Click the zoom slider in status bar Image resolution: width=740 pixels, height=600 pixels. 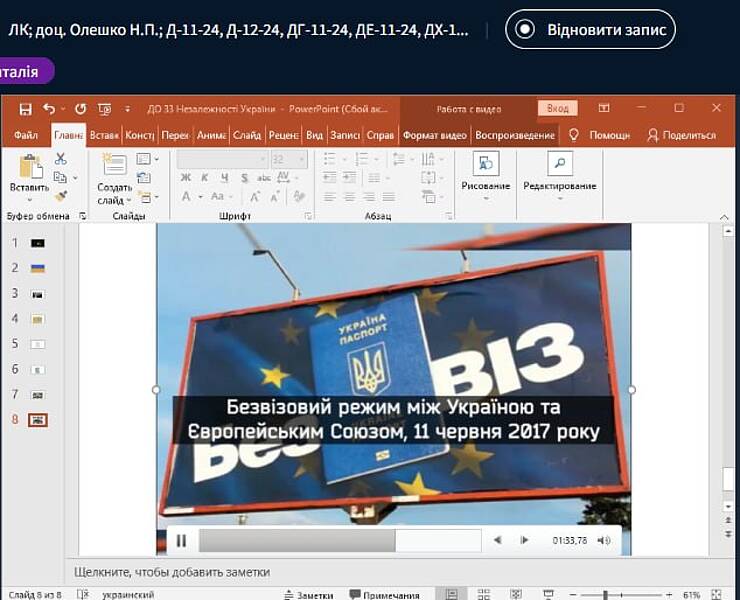tap(621, 595)
